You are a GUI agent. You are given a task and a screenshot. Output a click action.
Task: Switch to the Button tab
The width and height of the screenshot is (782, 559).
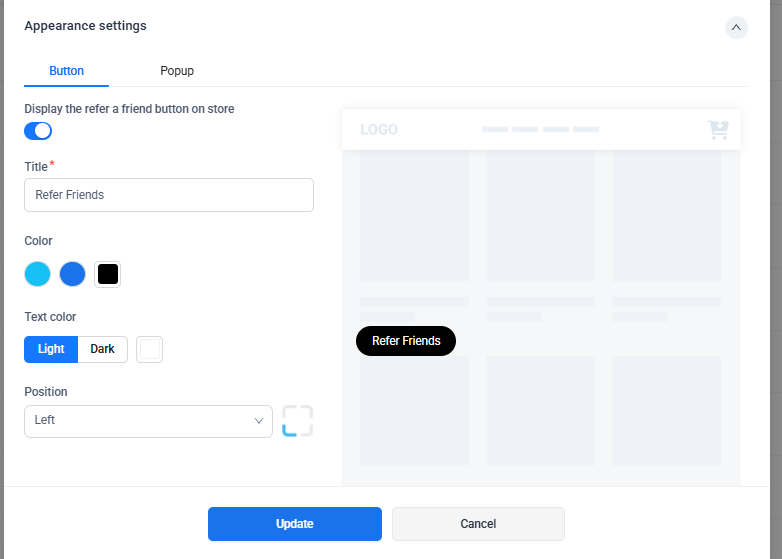67,71
